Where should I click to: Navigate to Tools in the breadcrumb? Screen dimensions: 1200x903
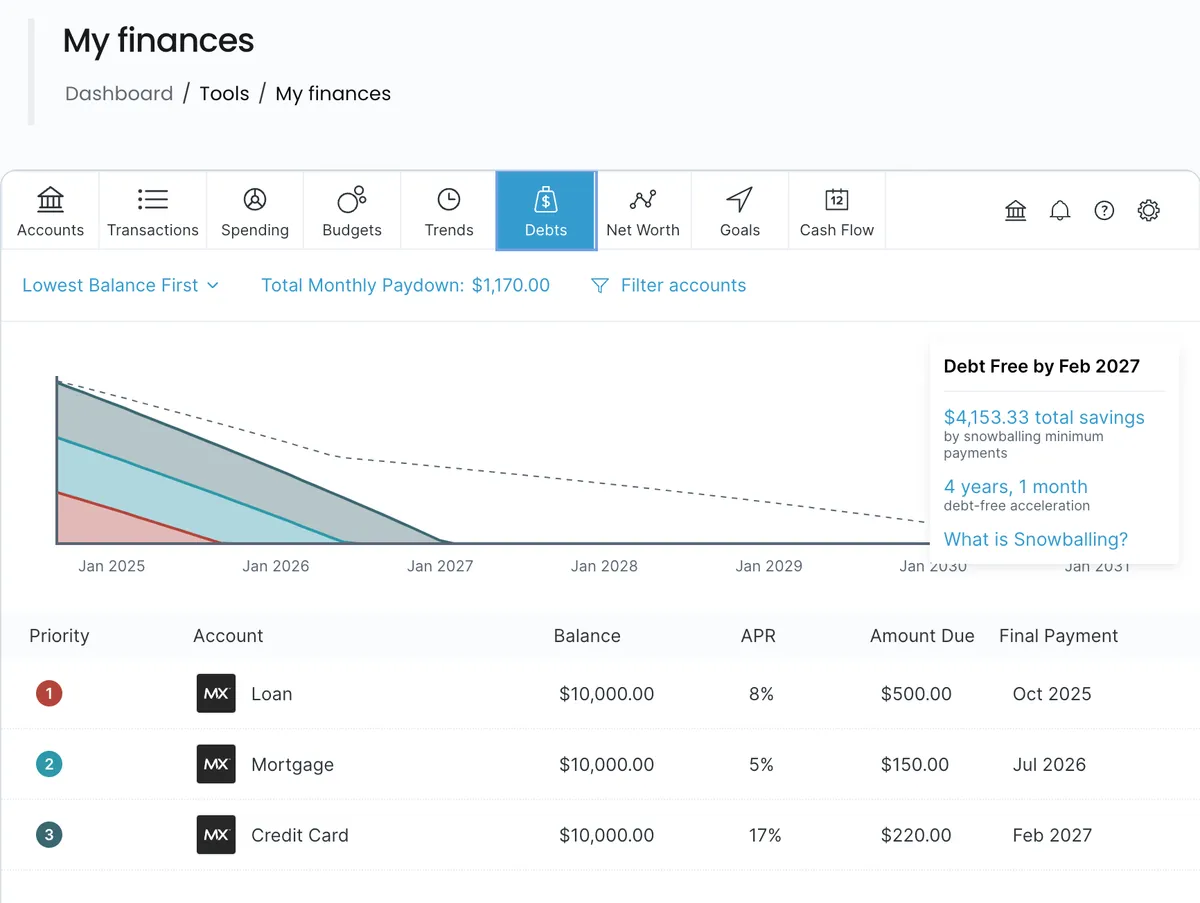pos(224,93)
